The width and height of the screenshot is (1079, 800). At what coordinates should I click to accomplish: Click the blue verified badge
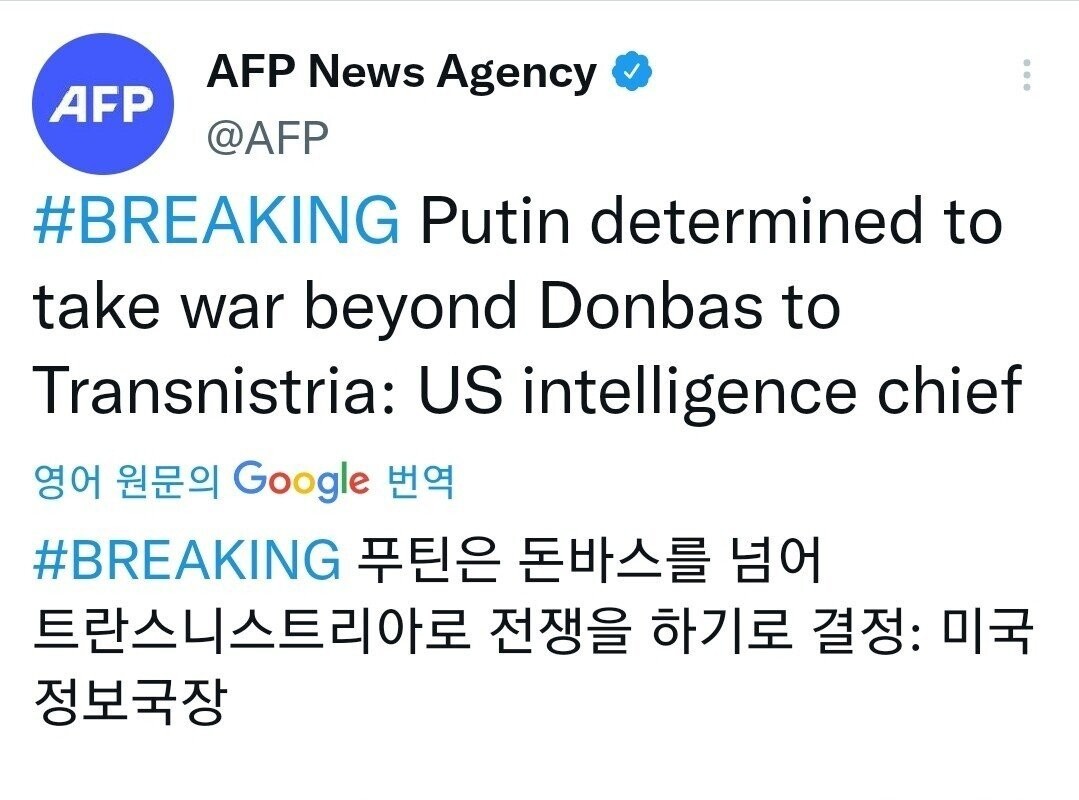point(632,73)
